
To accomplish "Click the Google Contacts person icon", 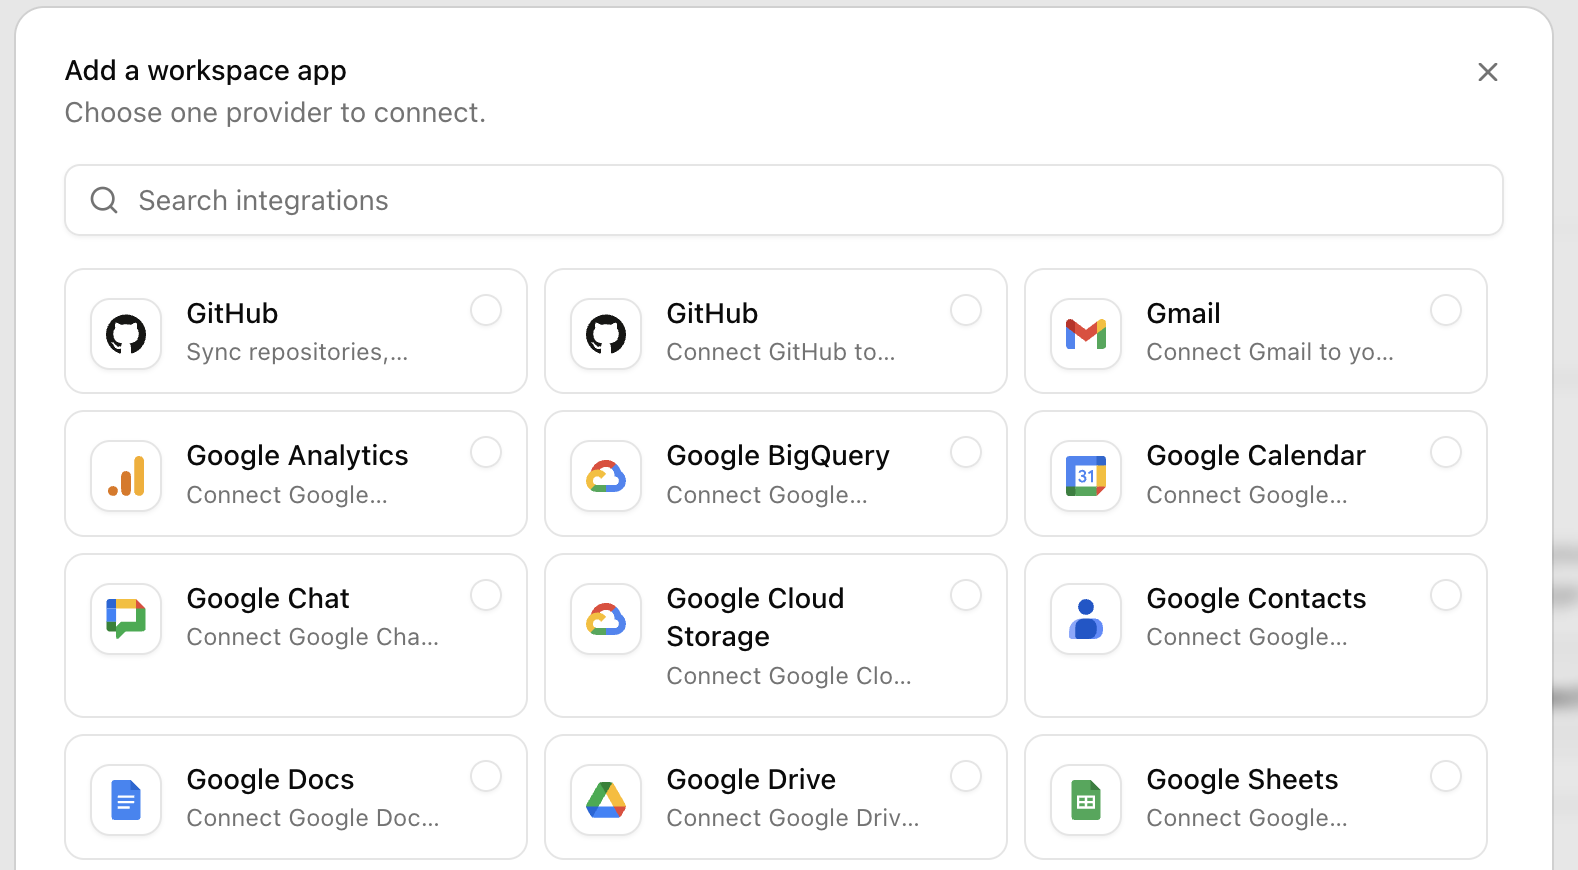I will (1086, 619).
